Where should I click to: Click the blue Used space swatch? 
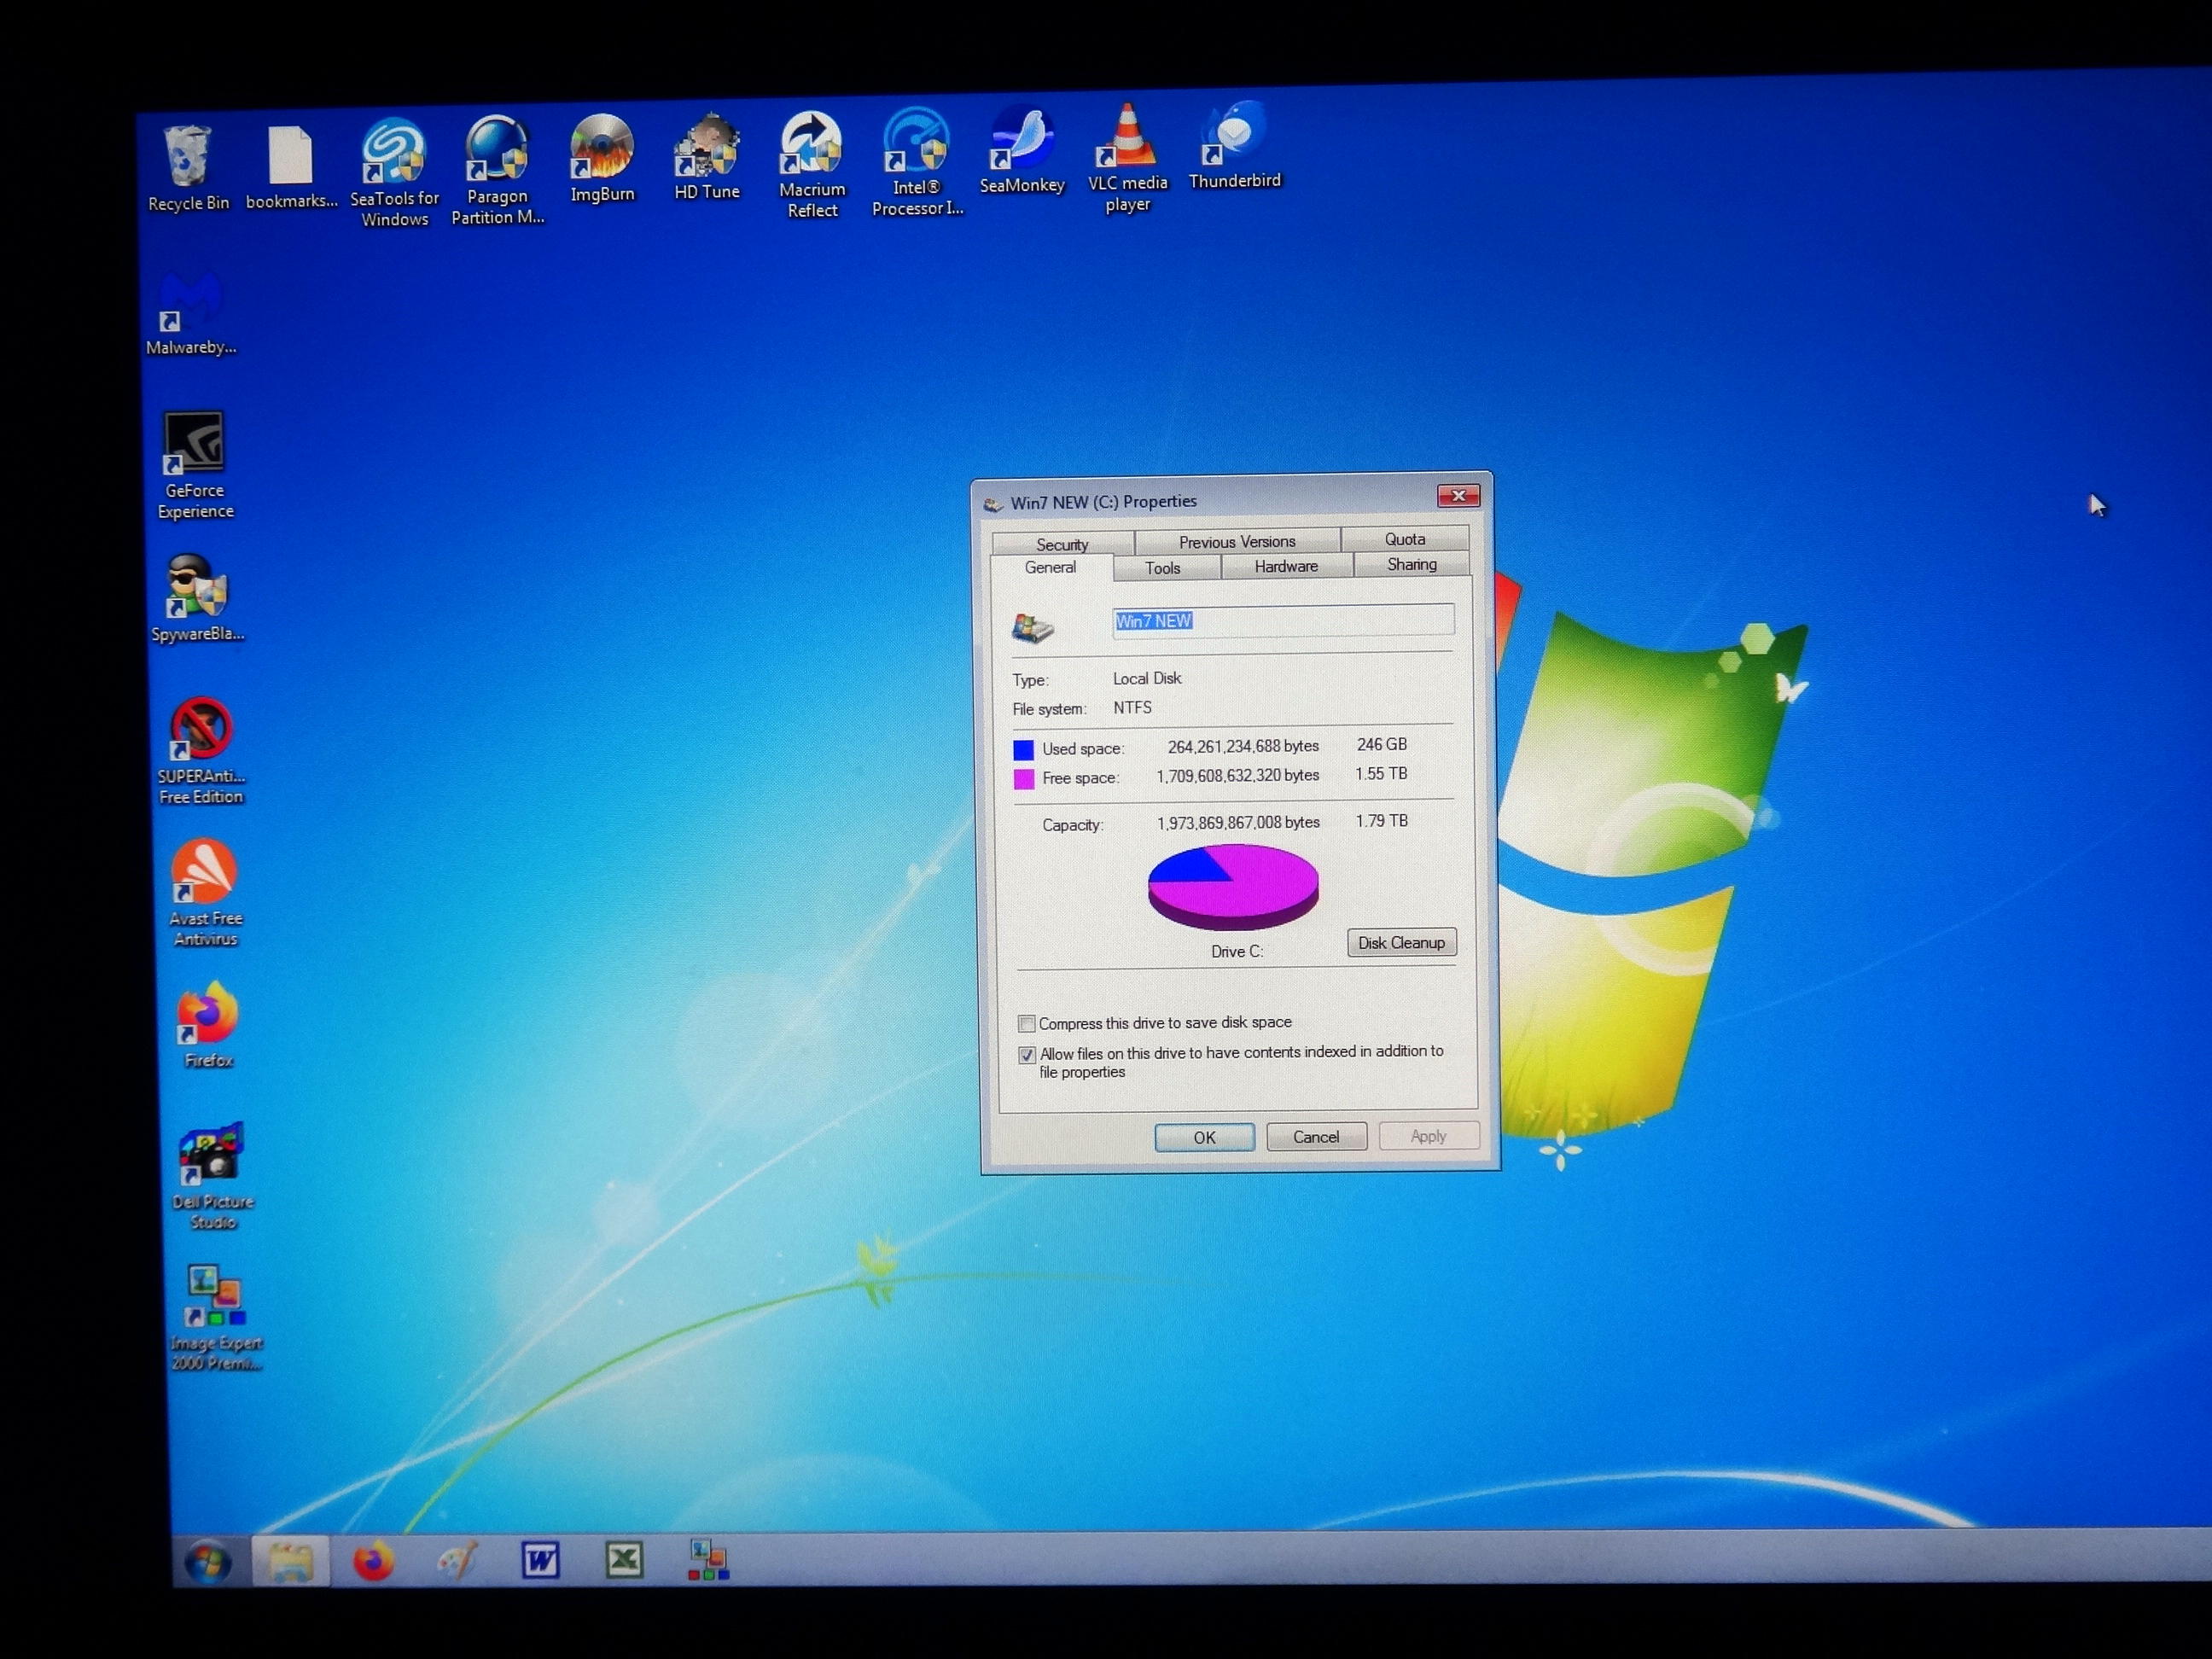1023,749
